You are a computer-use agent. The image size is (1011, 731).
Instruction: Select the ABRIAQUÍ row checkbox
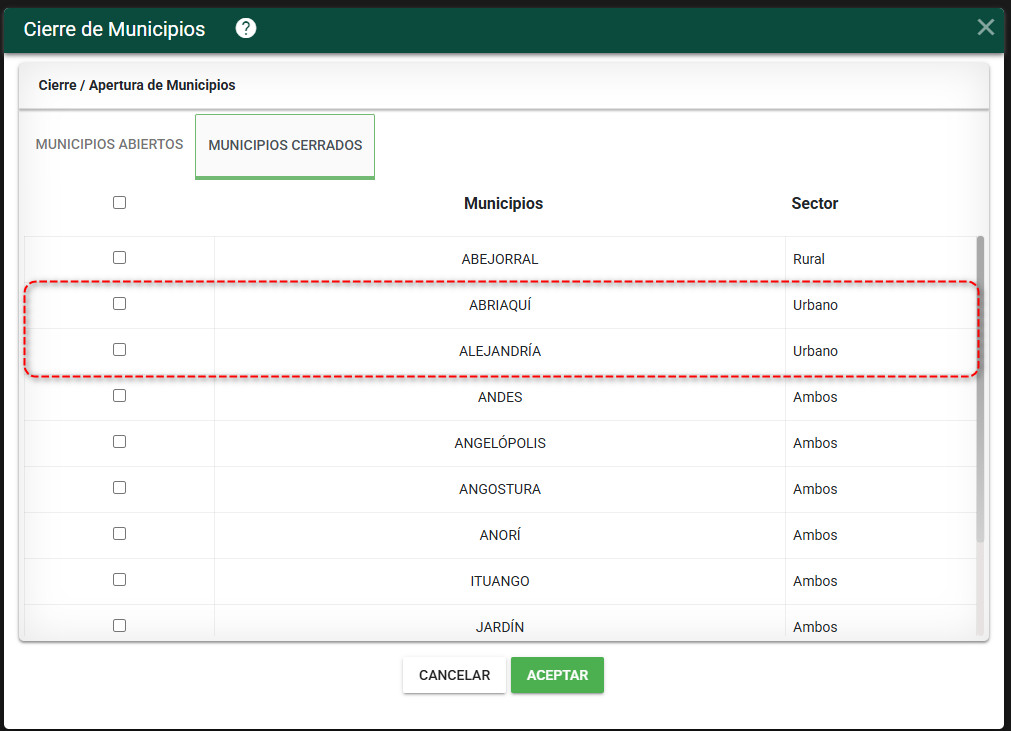coord(119,304)
